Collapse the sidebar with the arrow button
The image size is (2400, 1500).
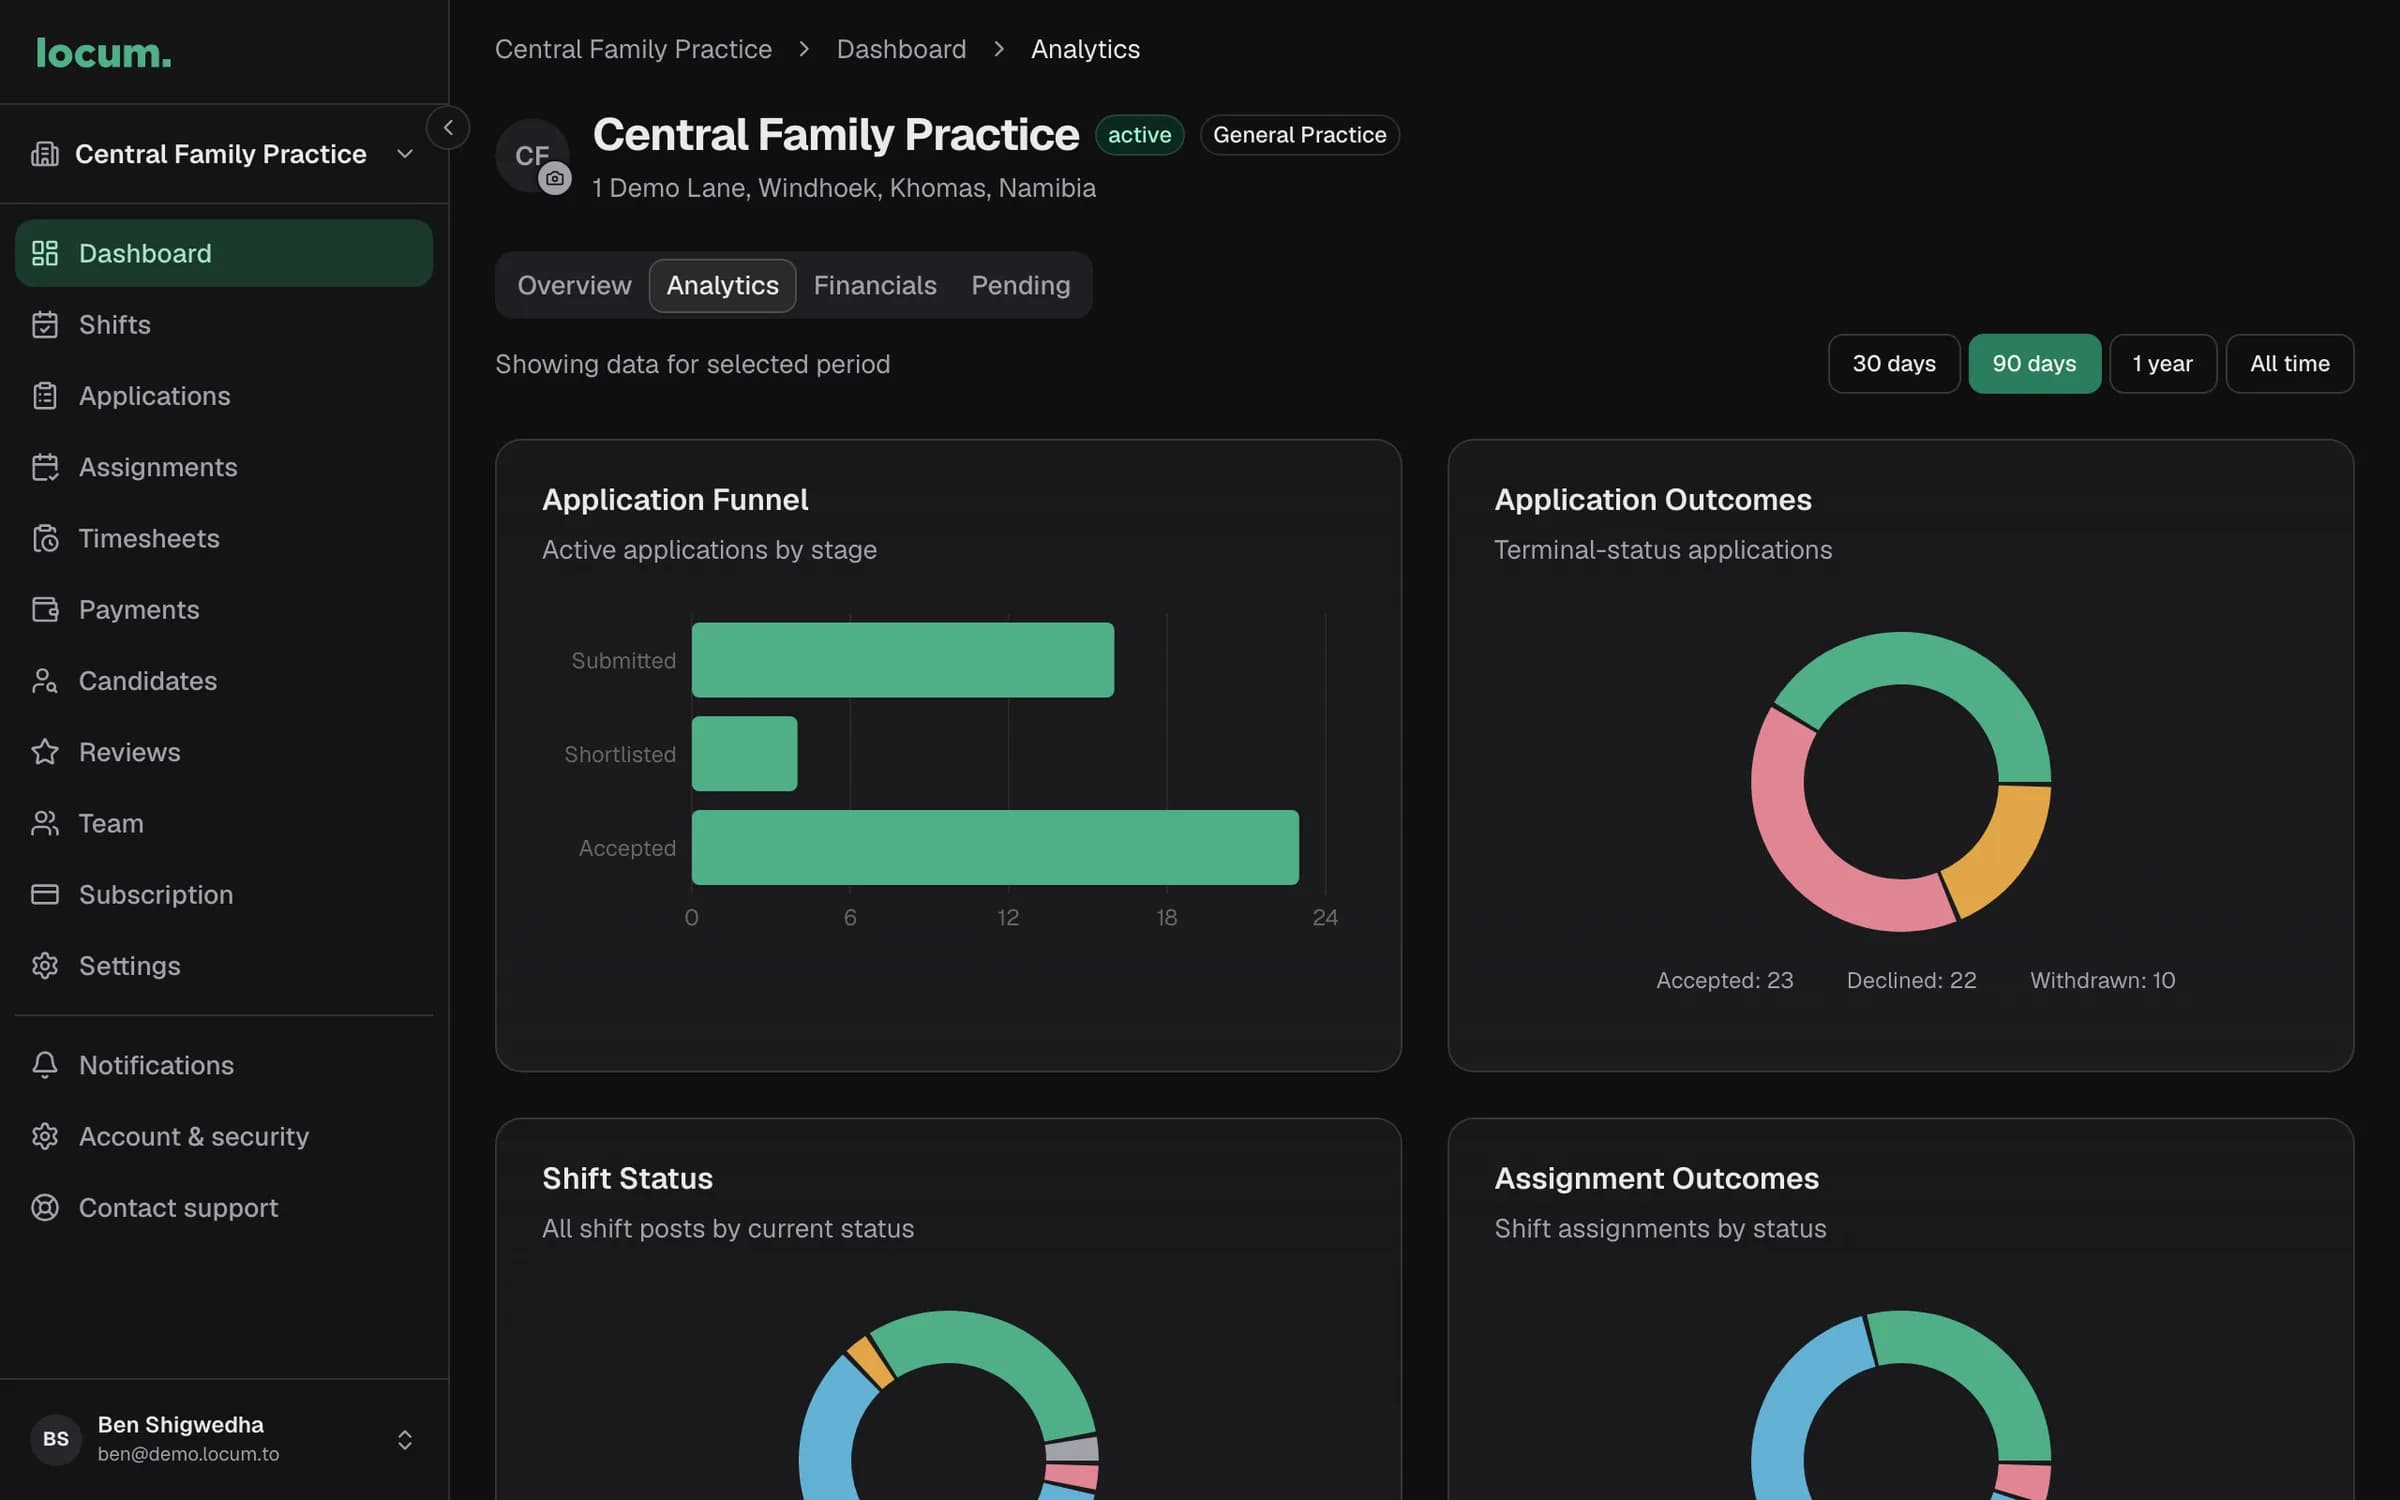tap(448, 127)
